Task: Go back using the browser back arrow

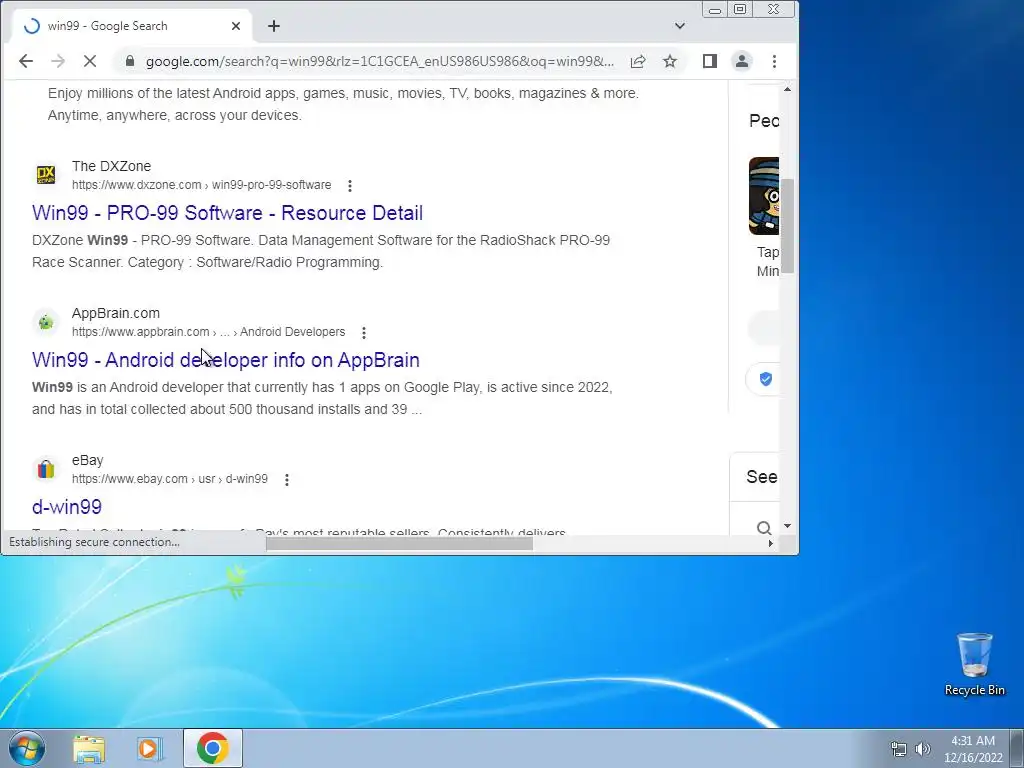Action: 25,61
